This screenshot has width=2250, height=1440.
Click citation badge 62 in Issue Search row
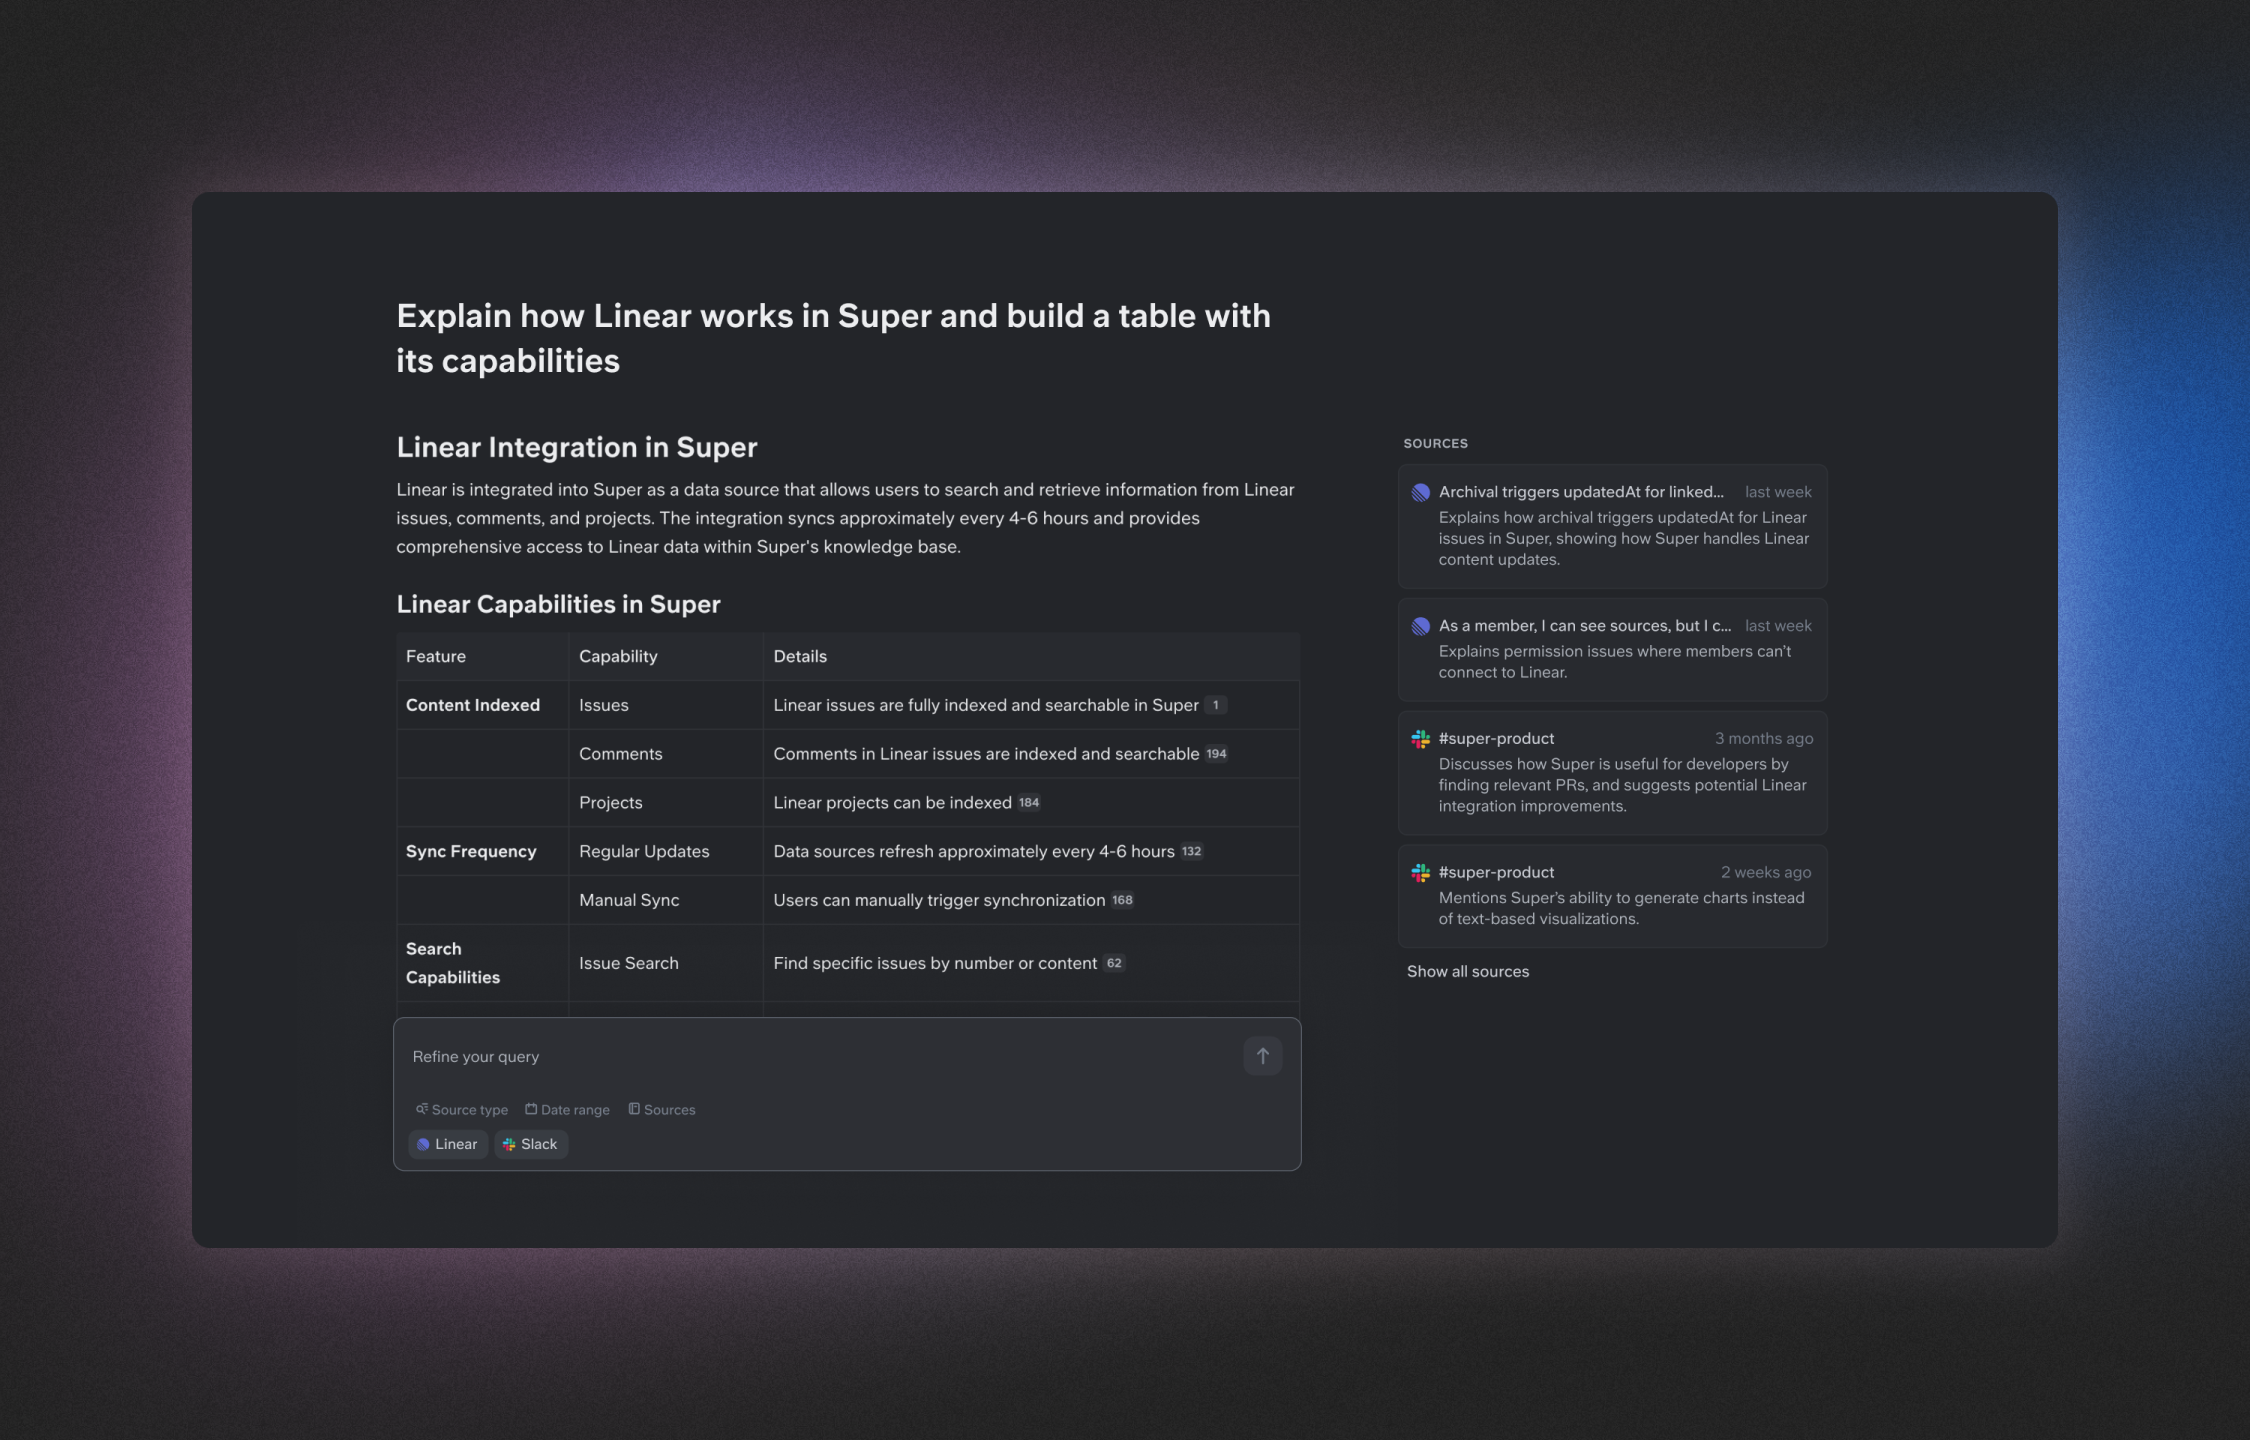pos(1114,963)
